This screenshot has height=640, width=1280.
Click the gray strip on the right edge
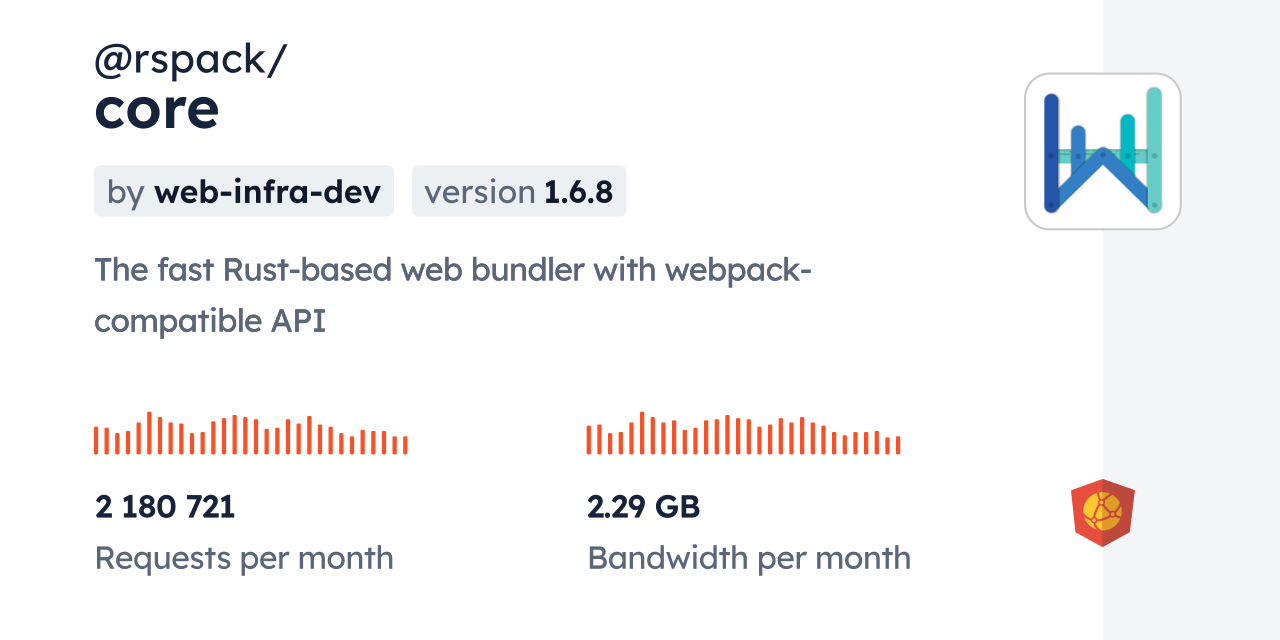pyautogui.click(x=1191, y=320)
